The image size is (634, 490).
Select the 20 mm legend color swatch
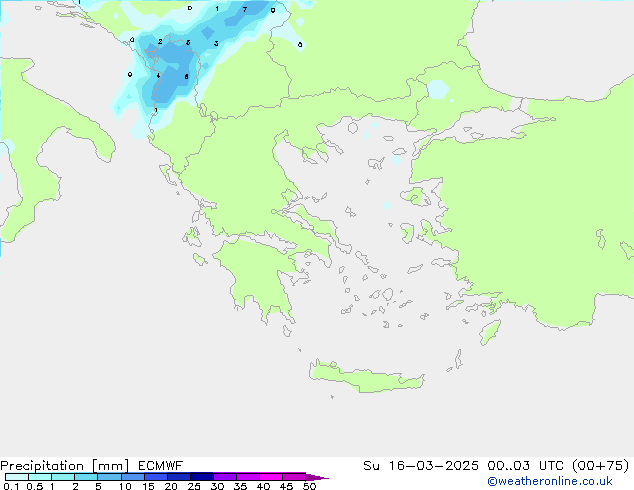pyautogui.click(x=179, y=477)
